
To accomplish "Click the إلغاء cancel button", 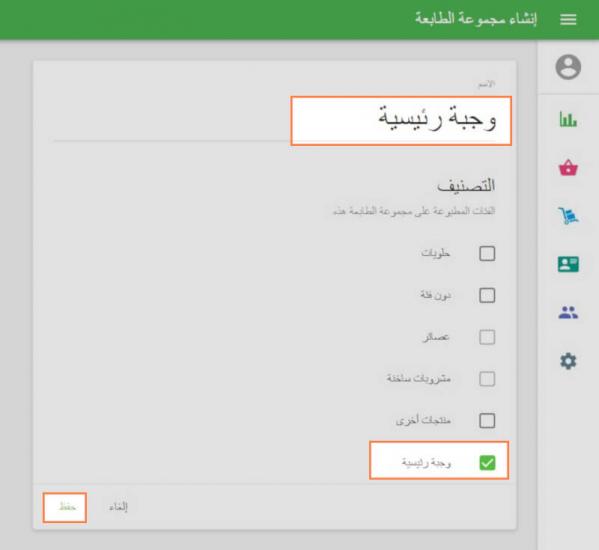I will pos(118,507).
